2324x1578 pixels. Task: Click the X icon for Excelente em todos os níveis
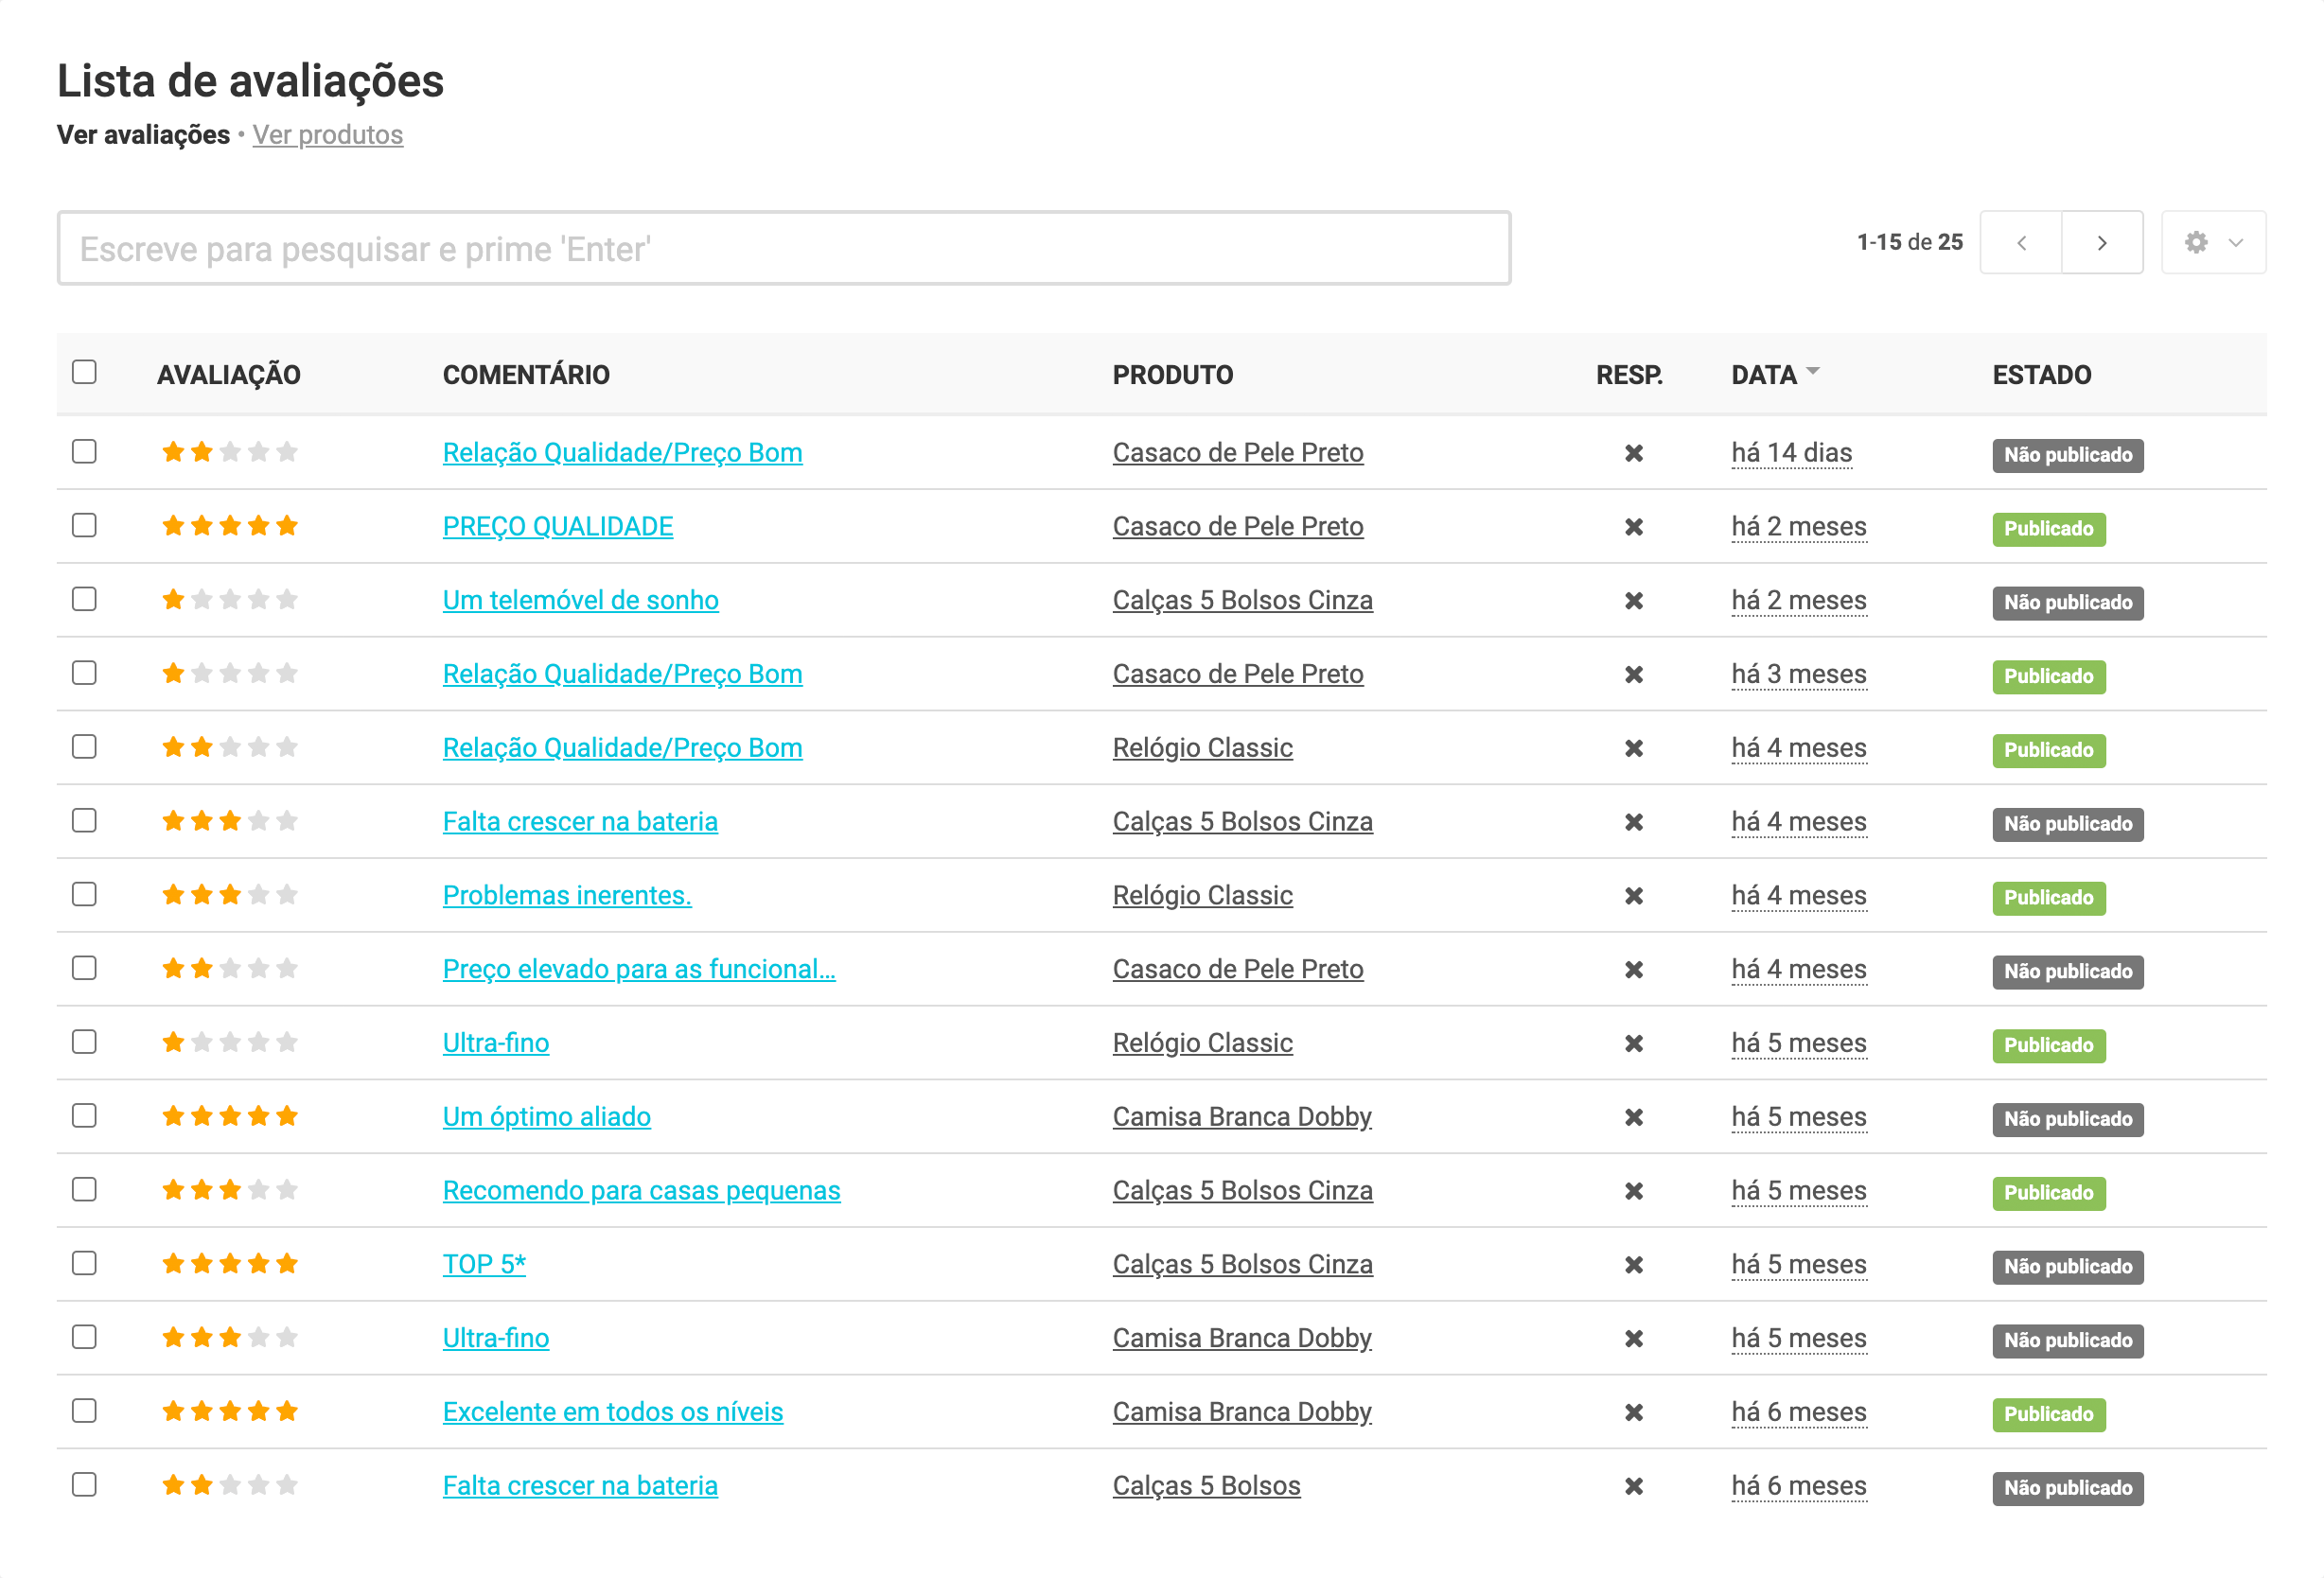point(1633,1412)
